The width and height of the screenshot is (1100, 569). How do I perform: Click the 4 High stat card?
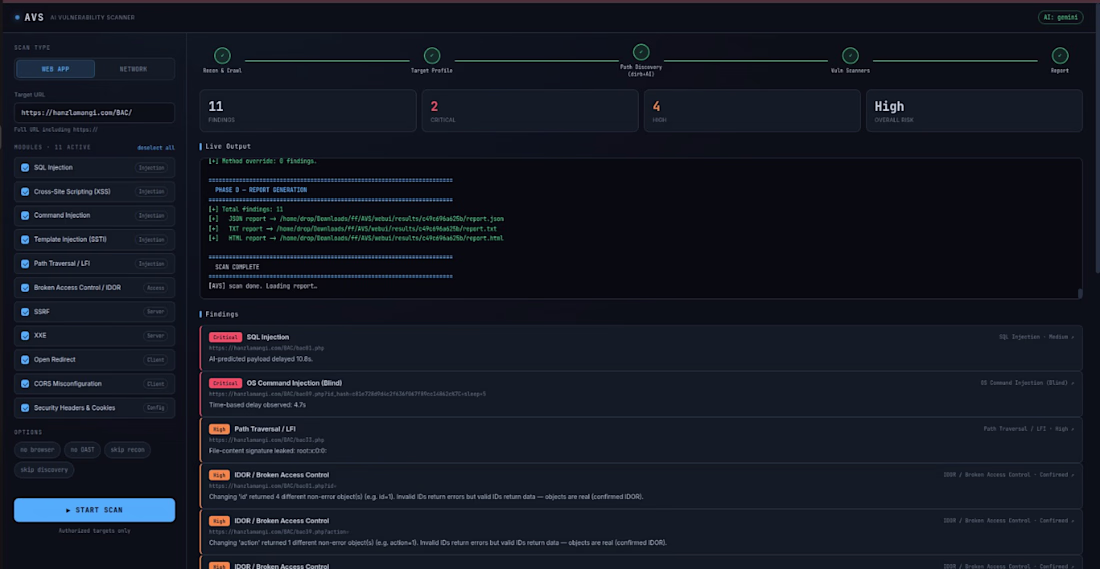752,111
